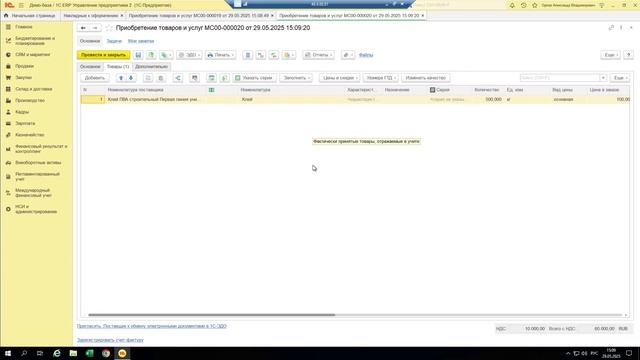This screenshot has height=360, width=640.
Task: Save the document with the floppy disk icon
Action: pyautogui.click(x=138, y=55)
